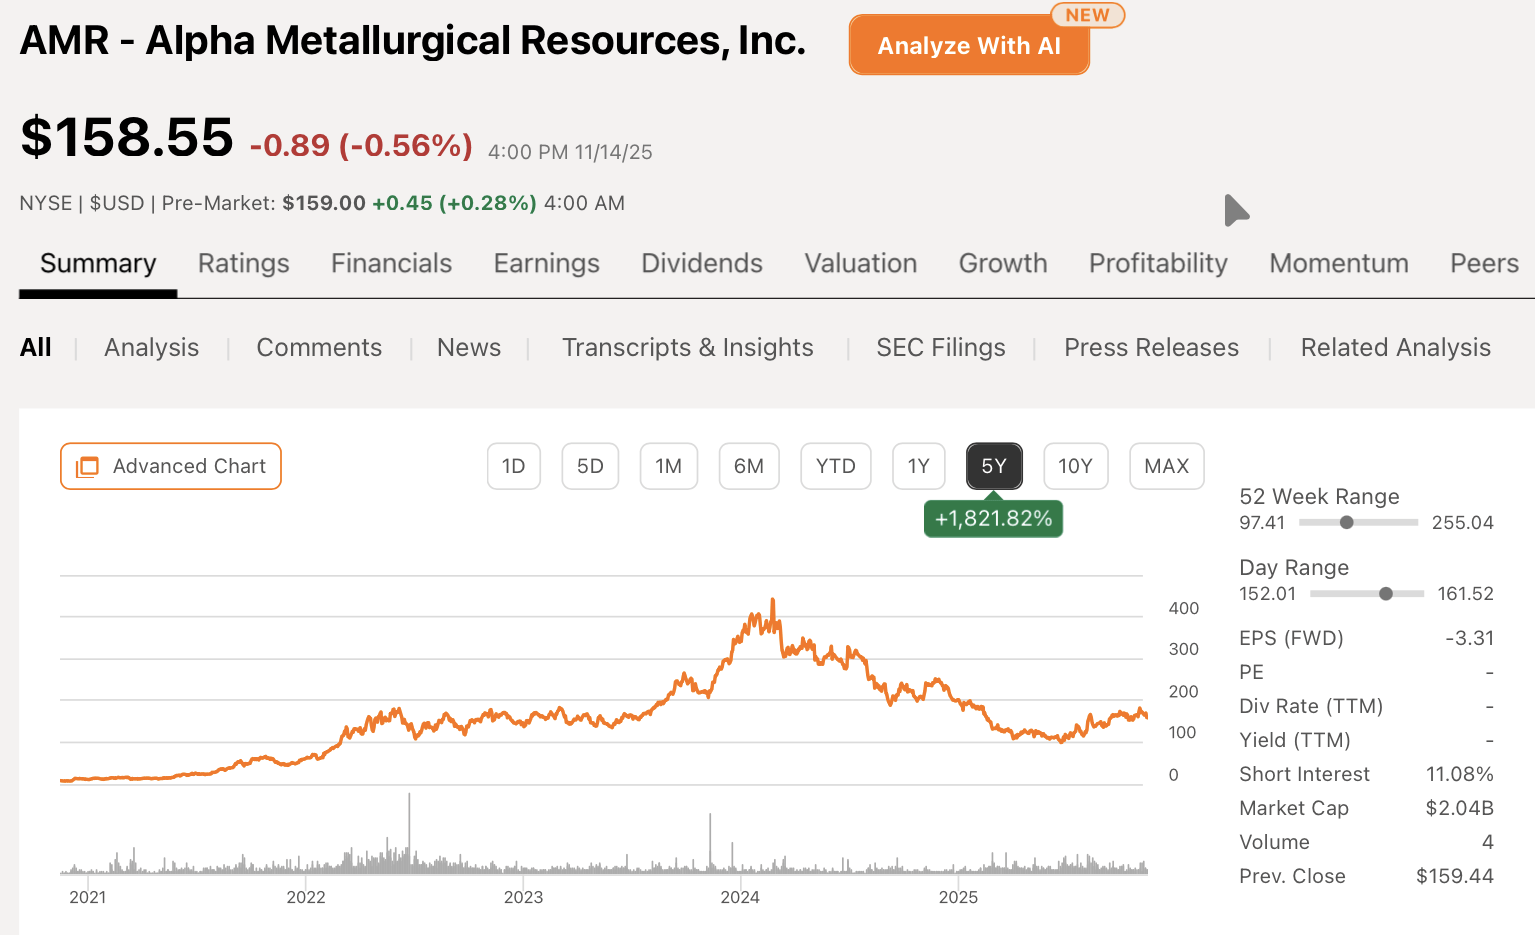Select the YTD time range

835,466
